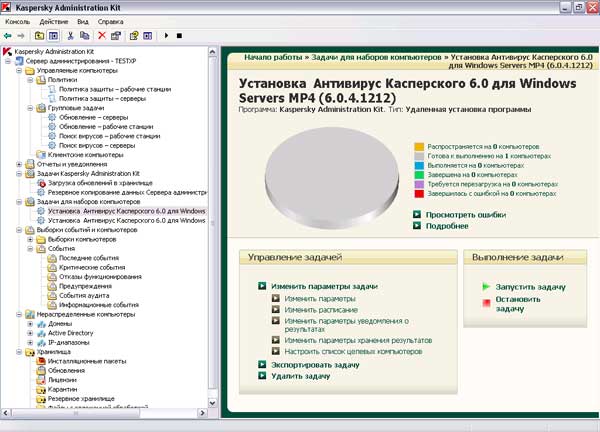Image resolution: width=600 pixels, height=432 pixels.
Task: Click the red Delete X toolbar icon
Action: [x=101, y=35]
